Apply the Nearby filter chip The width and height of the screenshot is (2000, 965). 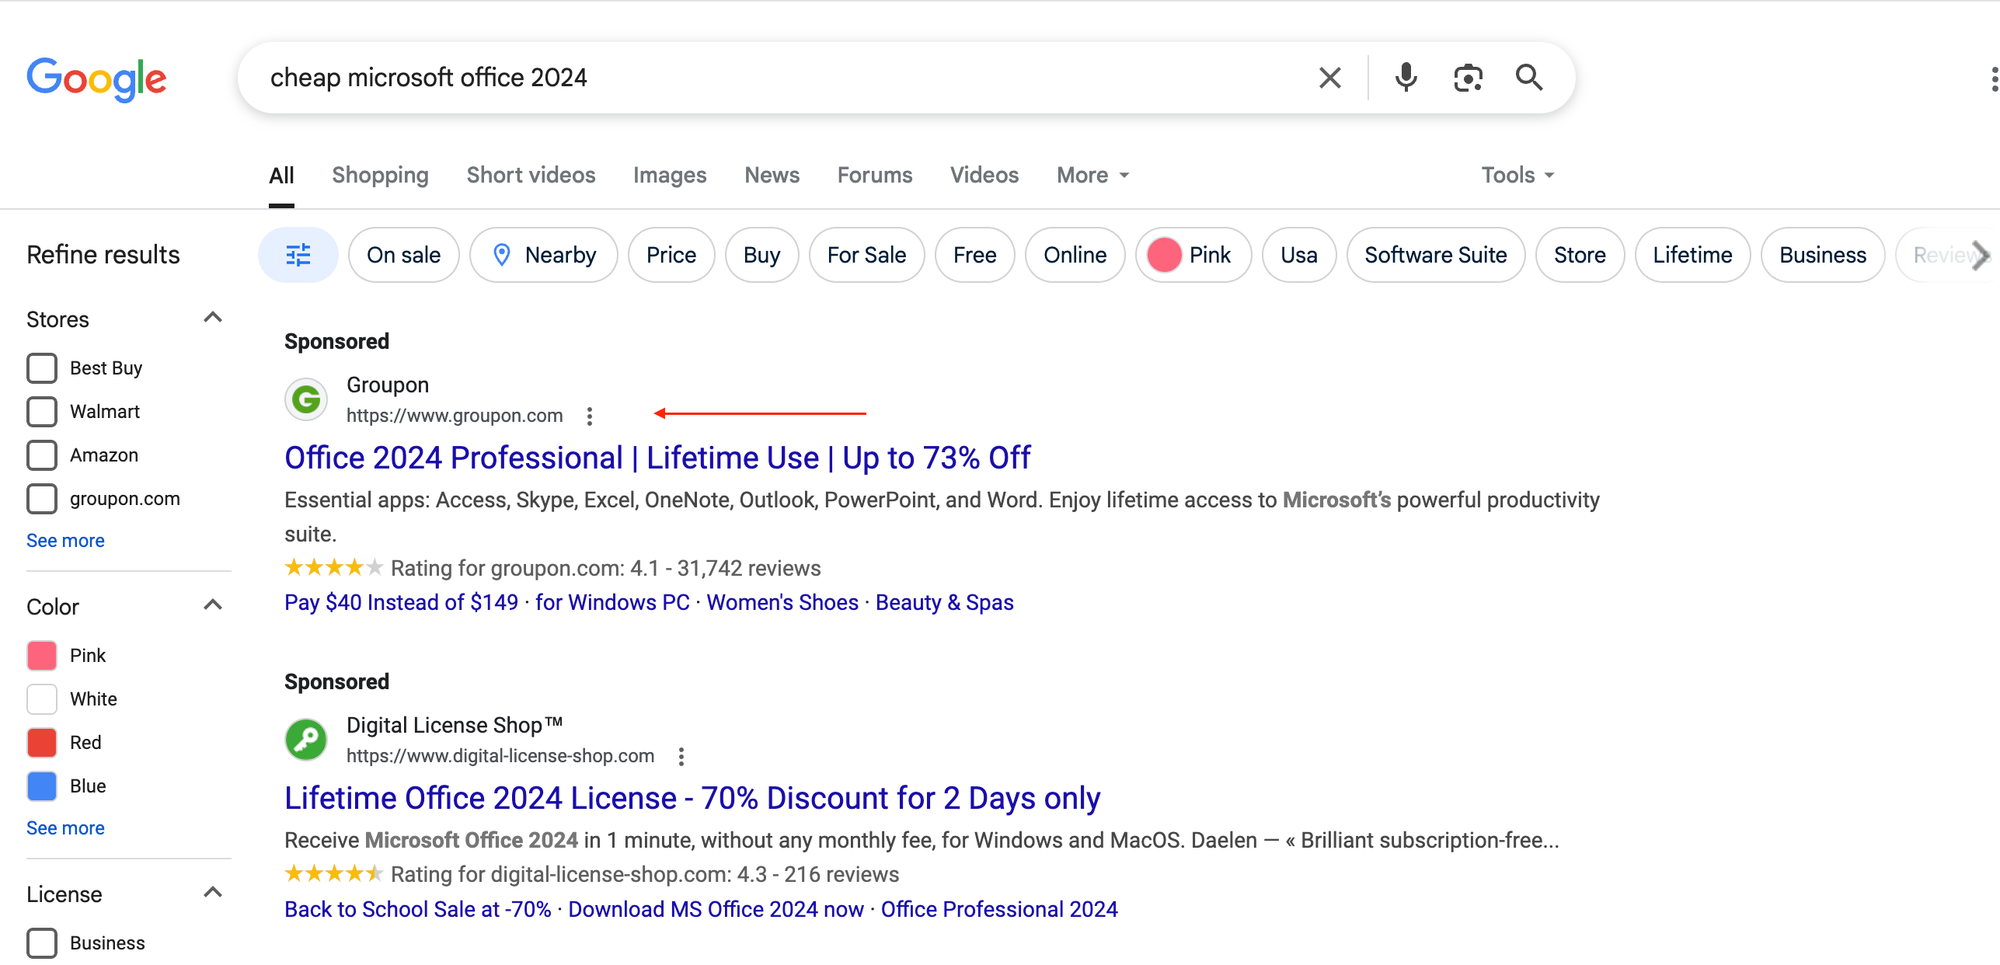[x=544, y=255]
